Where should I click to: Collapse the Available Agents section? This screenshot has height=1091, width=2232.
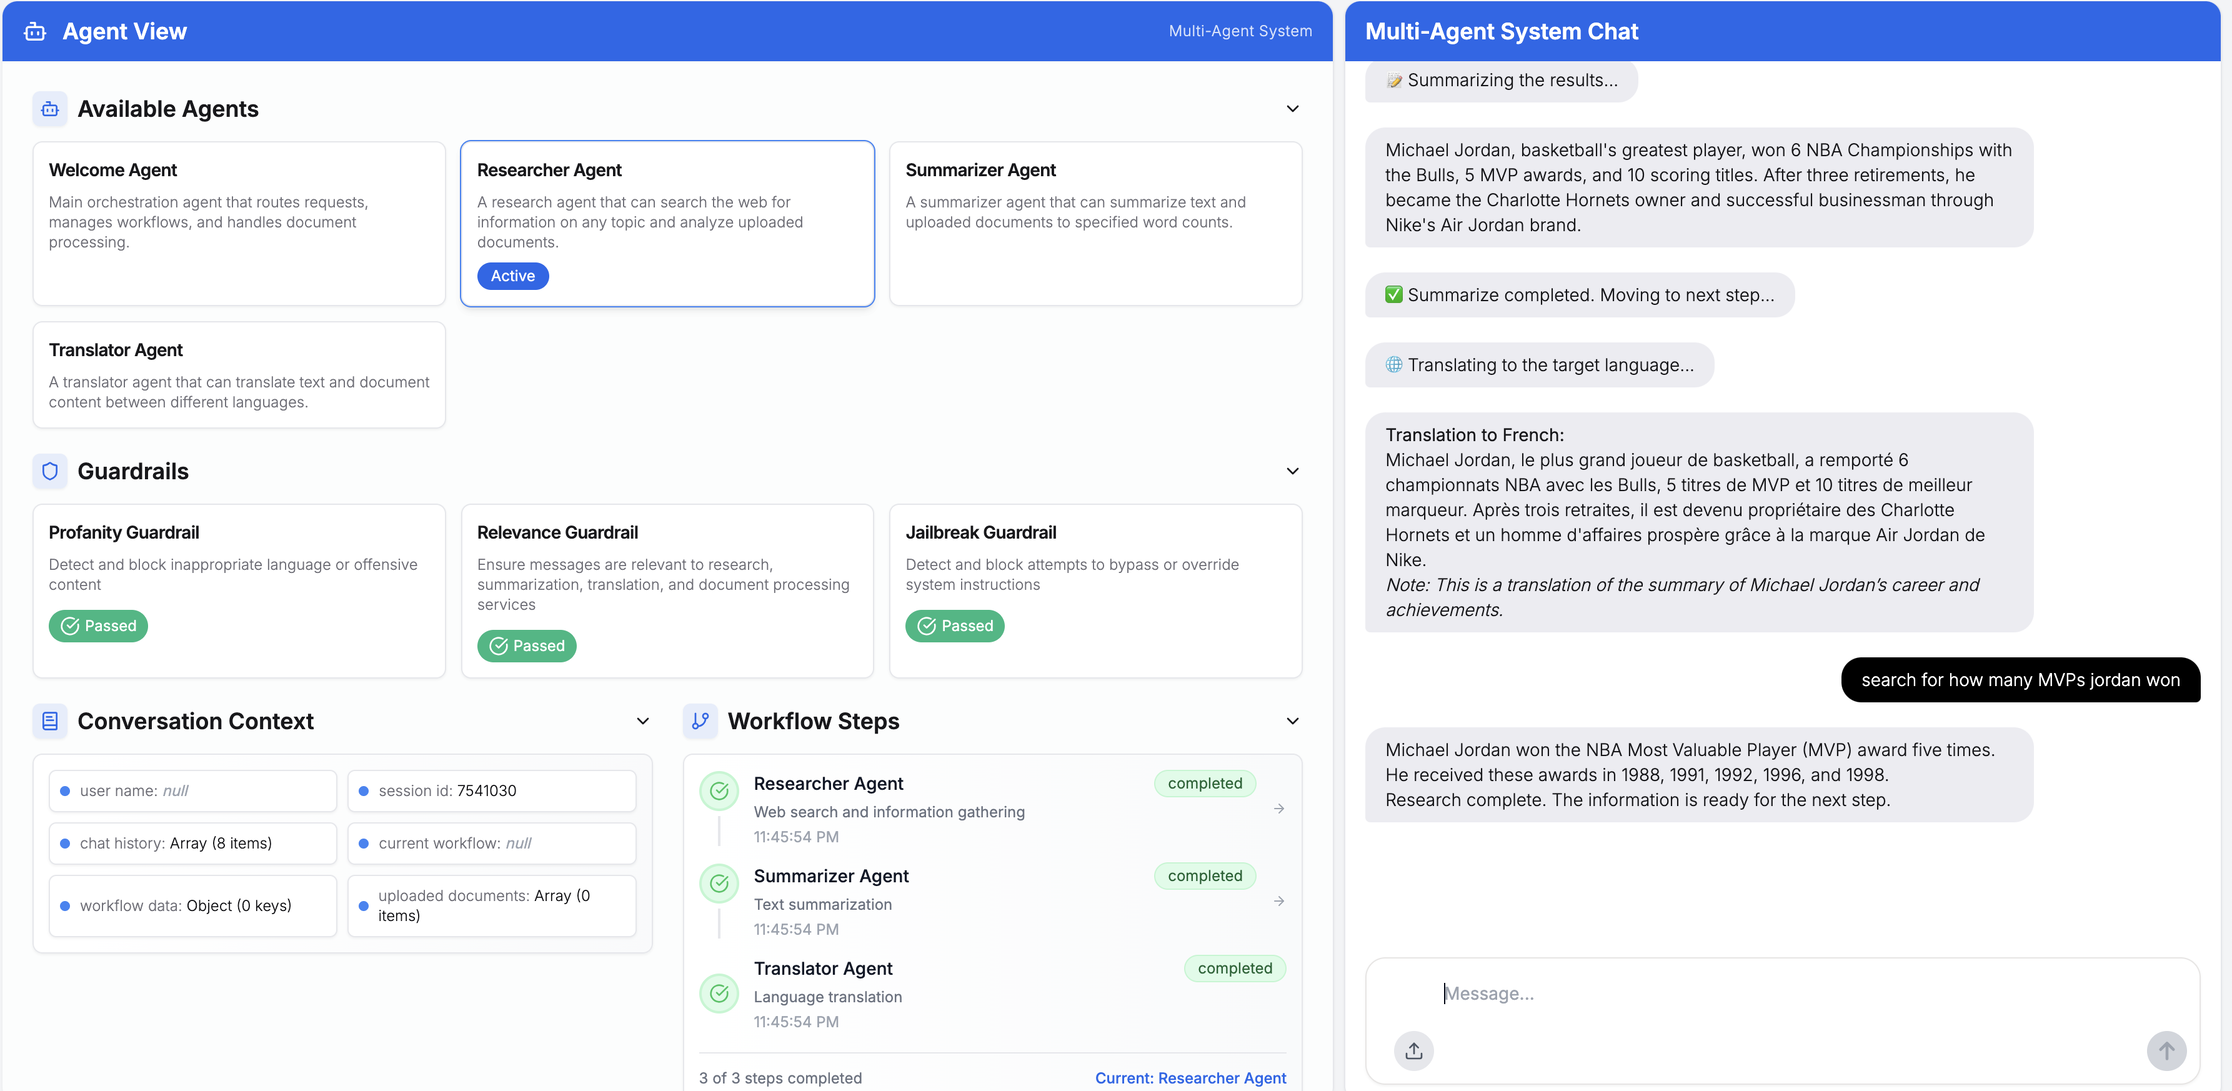1292,108
